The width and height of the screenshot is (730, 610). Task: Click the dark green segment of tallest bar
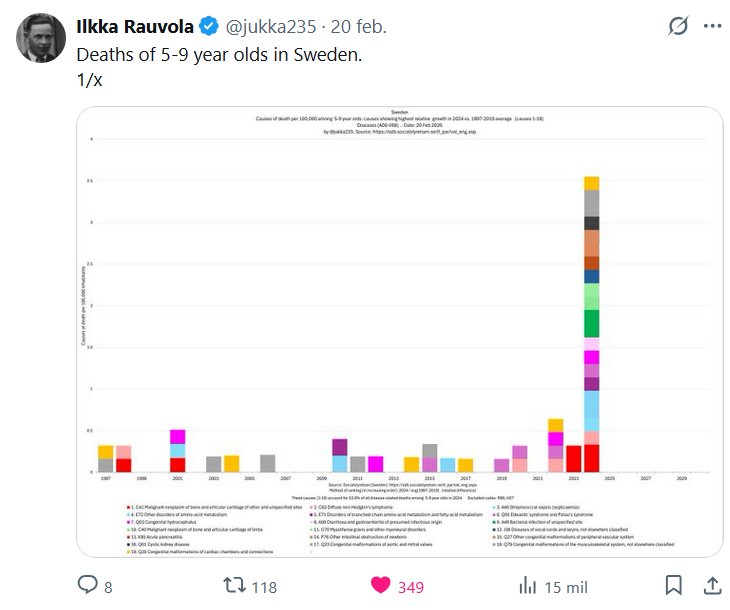click(591, 323)
